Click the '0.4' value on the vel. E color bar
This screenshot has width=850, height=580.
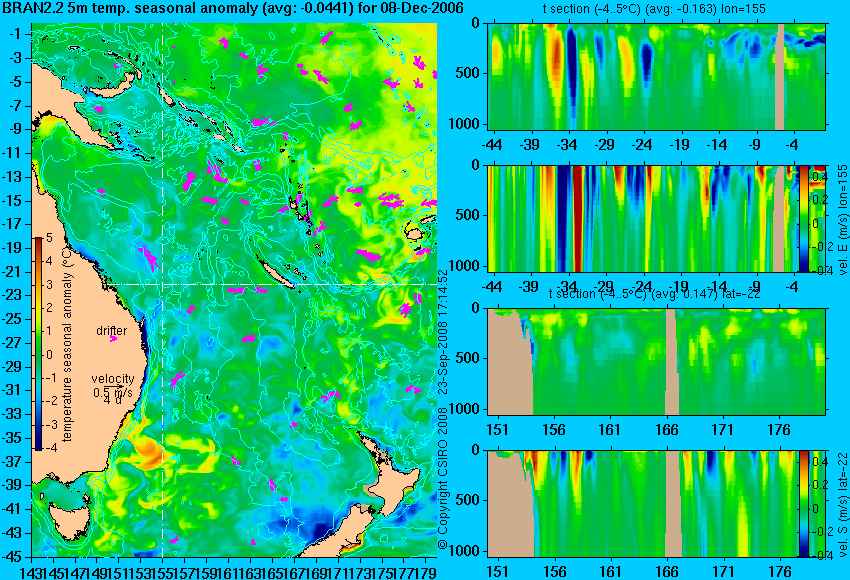[x=818, y=177]
